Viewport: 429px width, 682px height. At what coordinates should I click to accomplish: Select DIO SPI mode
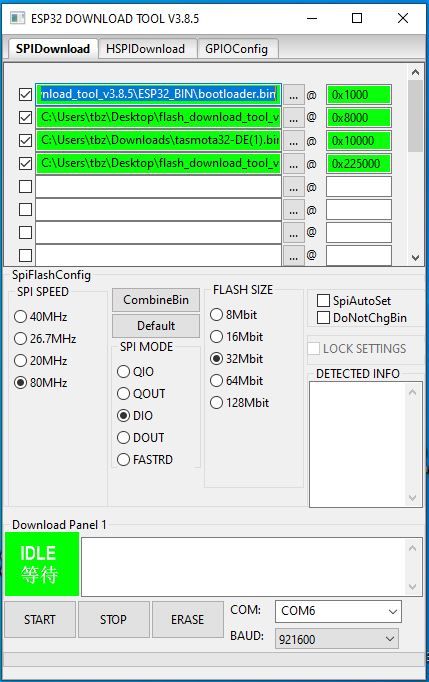tap(135, 415)
